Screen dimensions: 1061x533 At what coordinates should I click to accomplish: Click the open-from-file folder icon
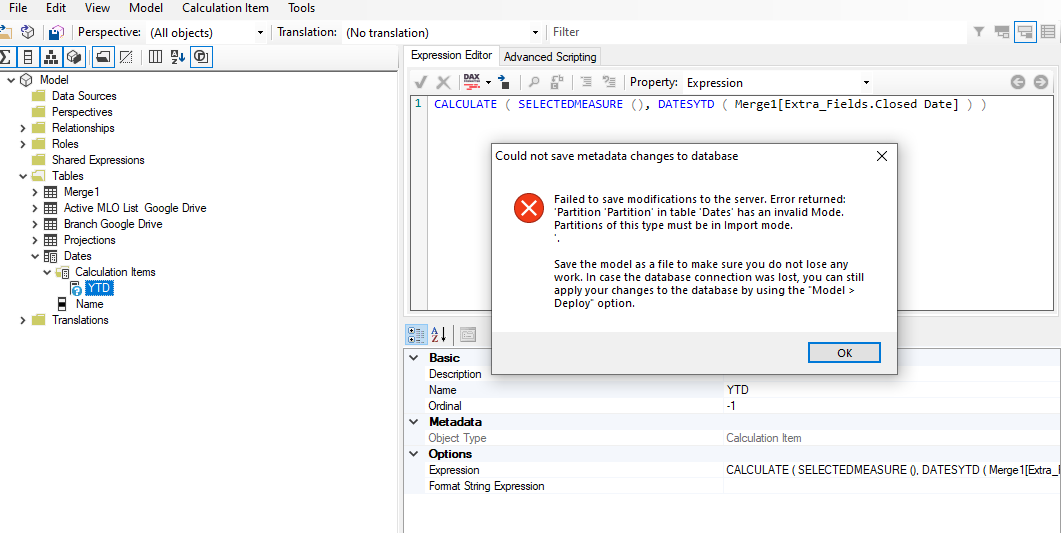[x=5, y=32]
